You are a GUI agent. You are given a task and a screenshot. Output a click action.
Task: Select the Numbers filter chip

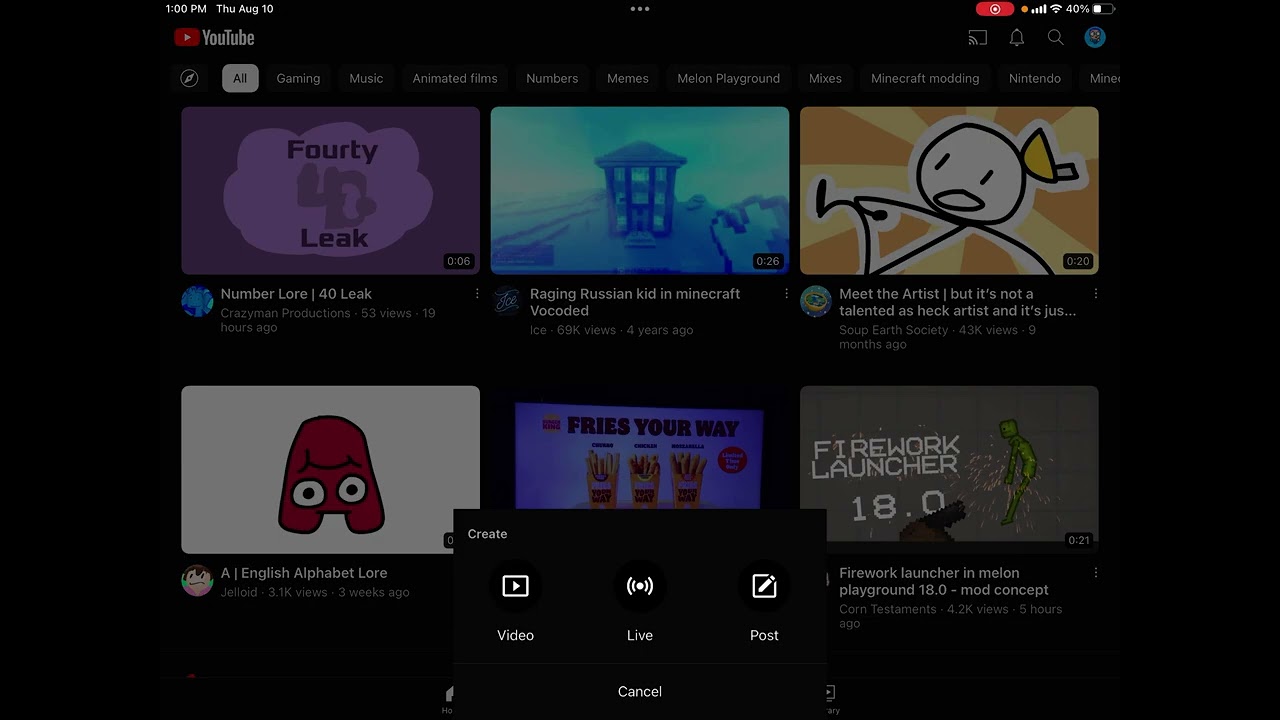(x=552, y=78)
